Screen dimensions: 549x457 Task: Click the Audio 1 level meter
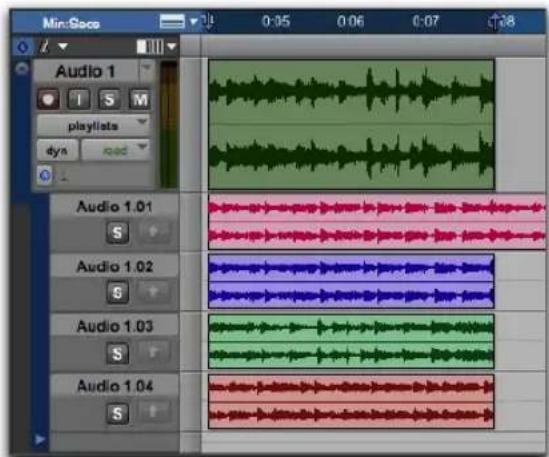(168, 124)
